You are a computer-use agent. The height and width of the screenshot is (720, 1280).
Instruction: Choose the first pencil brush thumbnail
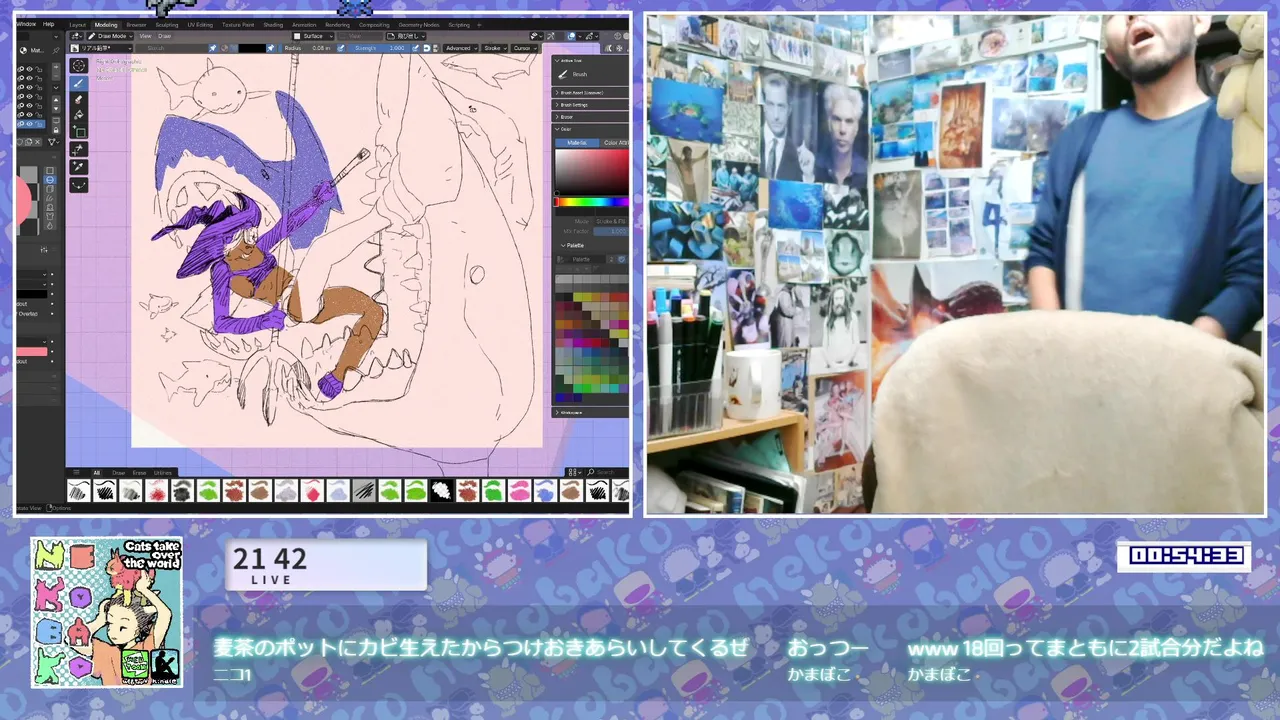[79, 490]
